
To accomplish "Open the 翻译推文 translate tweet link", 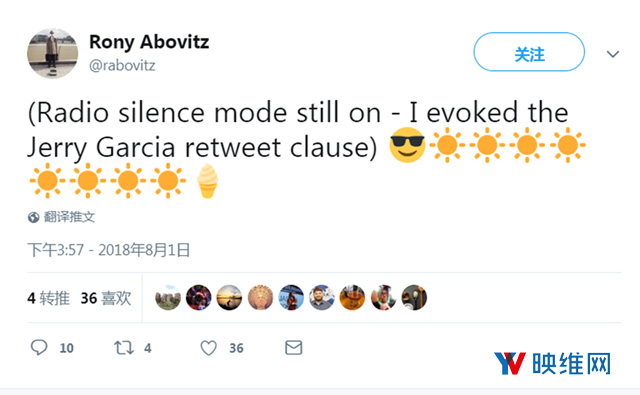I will pos(69,217).
